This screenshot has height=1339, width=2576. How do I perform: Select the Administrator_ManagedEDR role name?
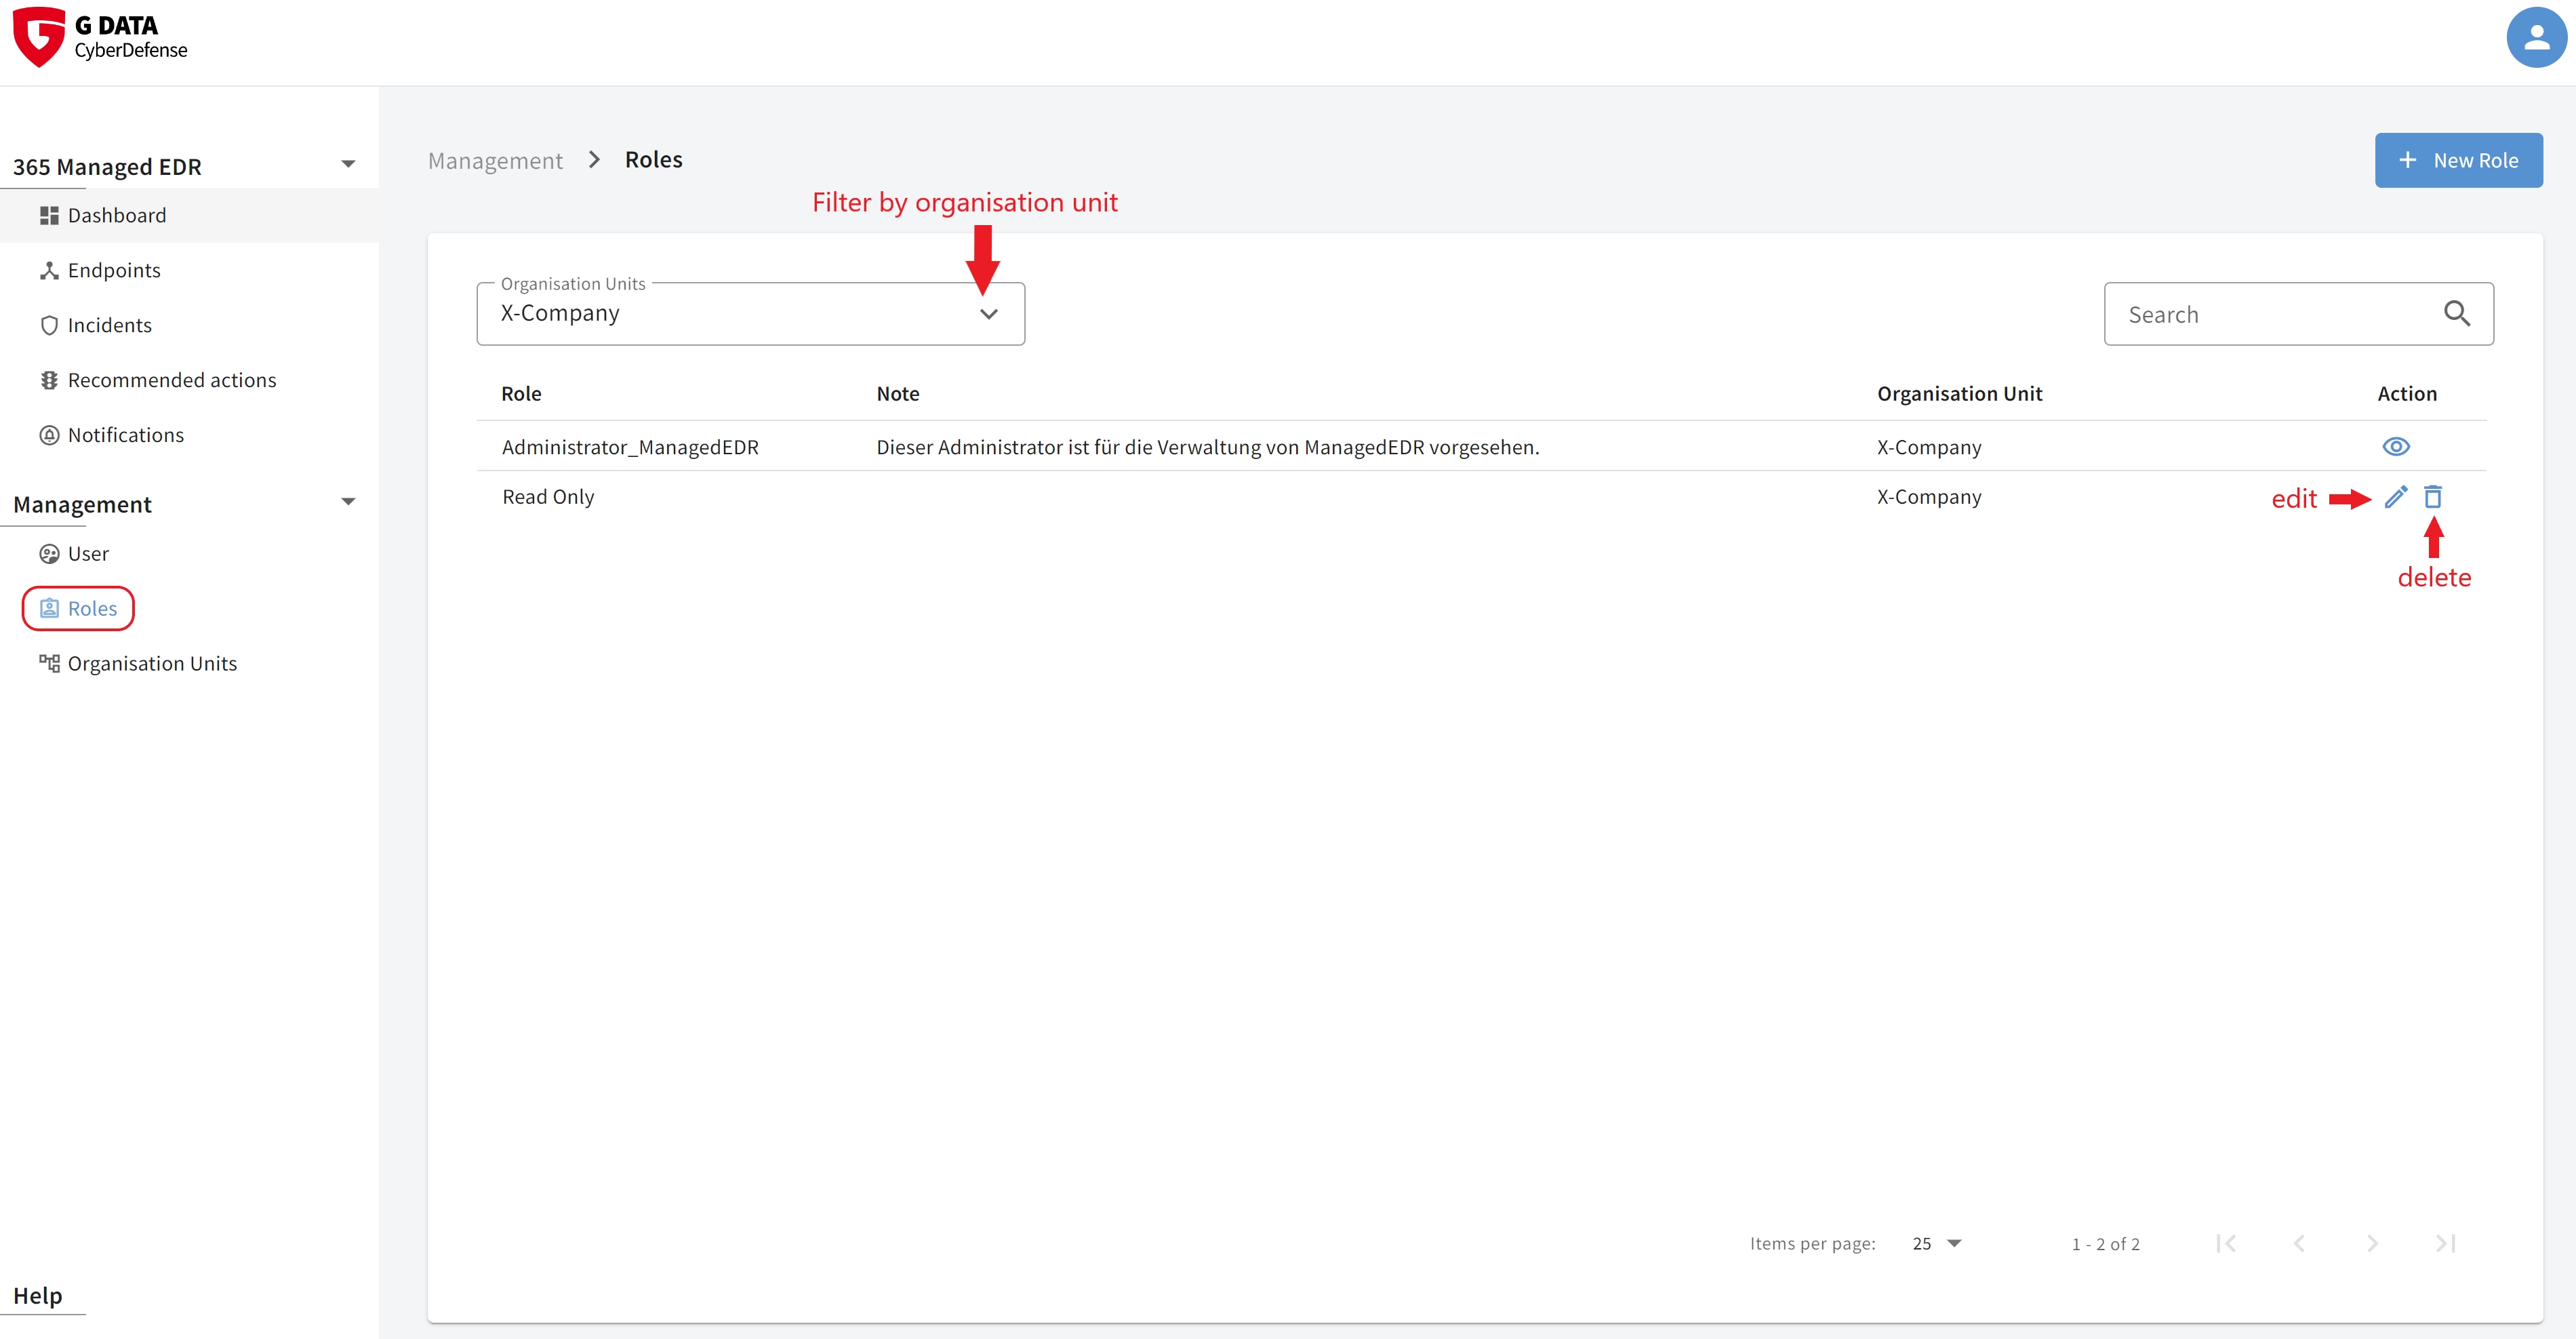point(630,447)
